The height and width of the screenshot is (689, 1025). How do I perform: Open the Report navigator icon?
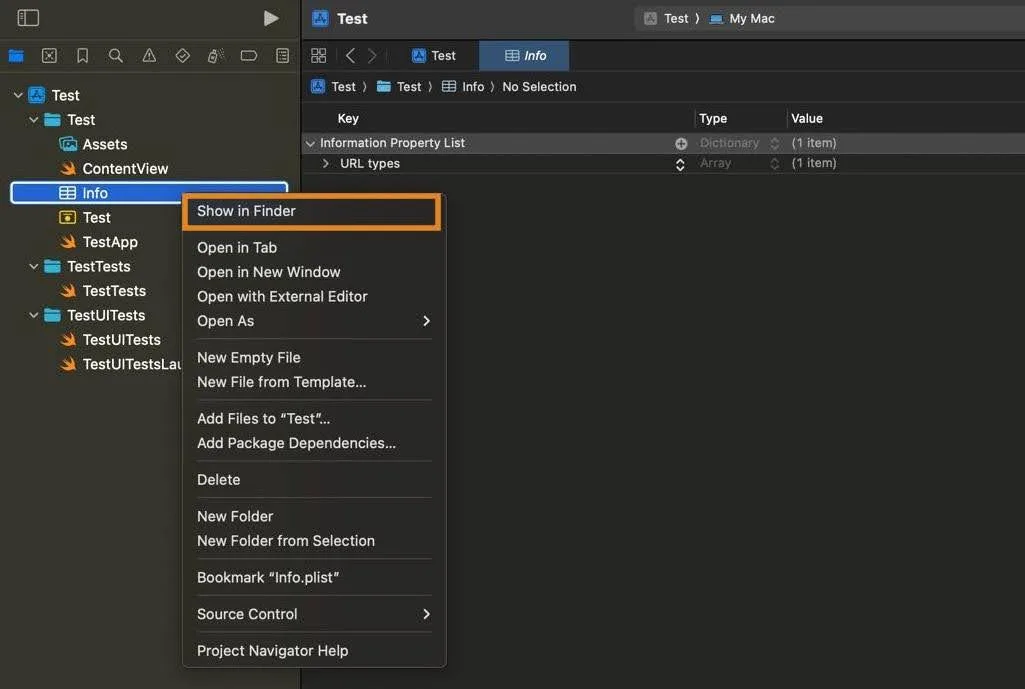coord(282,56)
